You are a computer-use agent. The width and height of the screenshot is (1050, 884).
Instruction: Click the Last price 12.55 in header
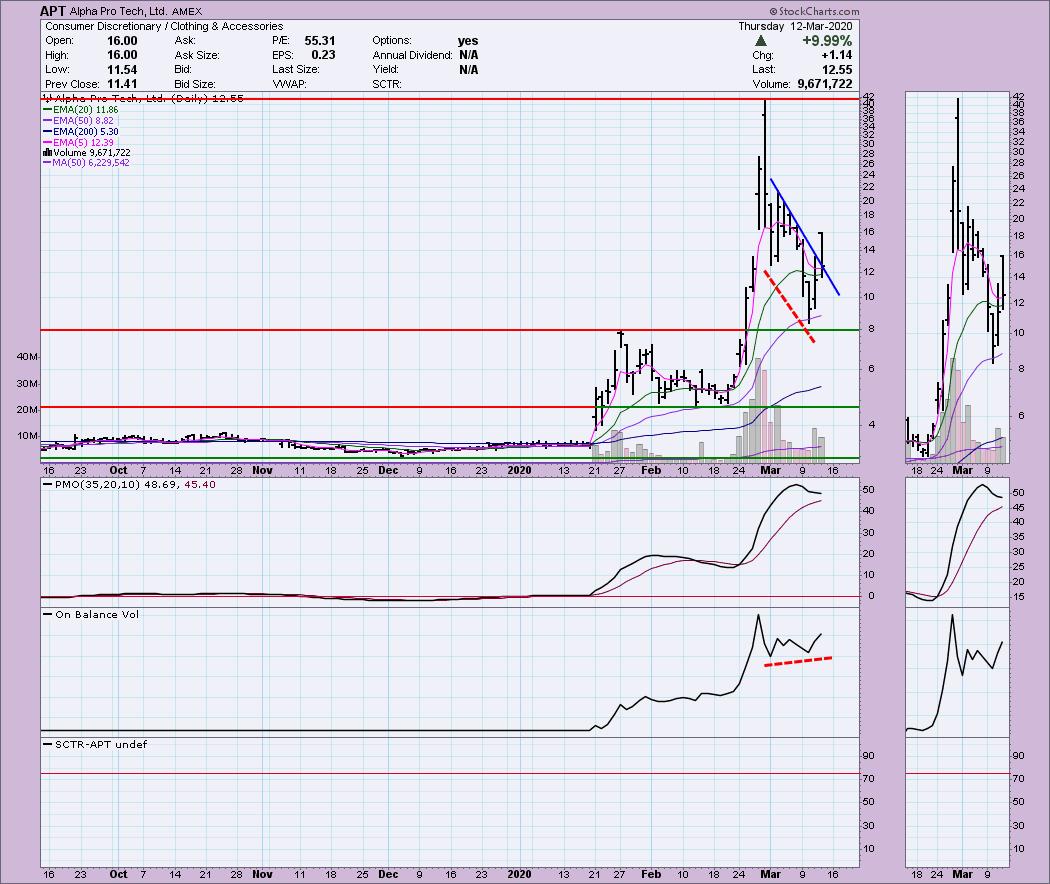838,70
